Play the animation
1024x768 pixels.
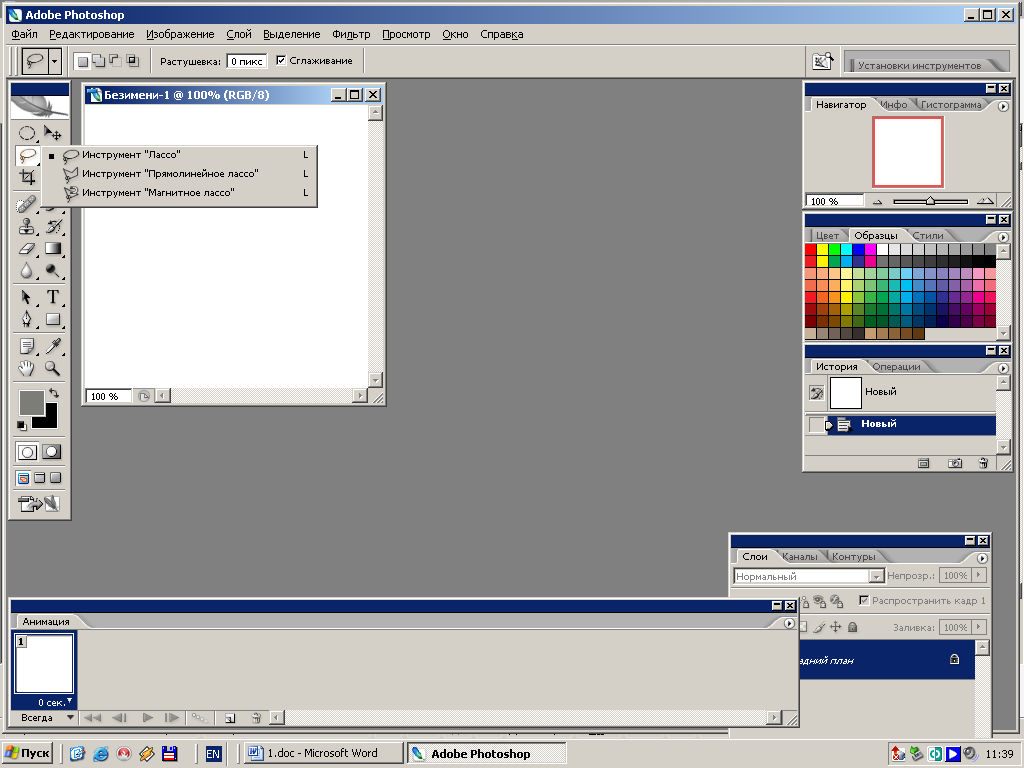(x=148, y=717)
